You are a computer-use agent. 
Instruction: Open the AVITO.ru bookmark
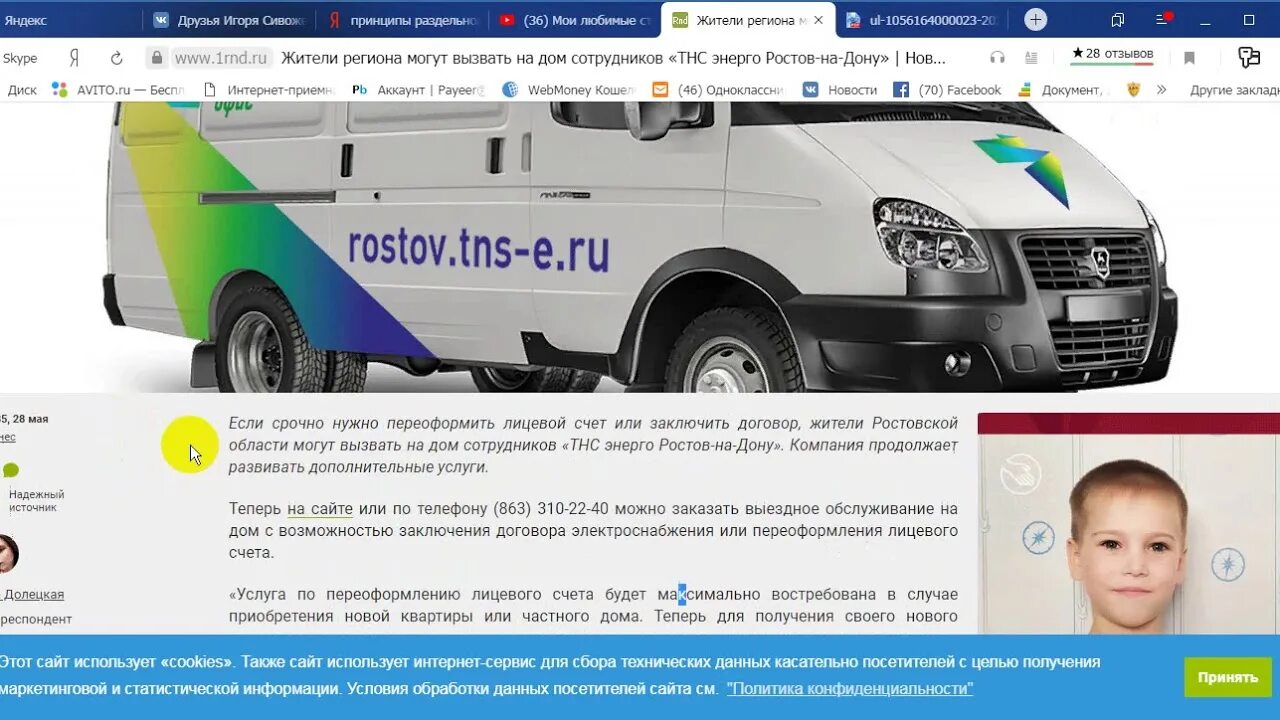click(x=118, y=90)
